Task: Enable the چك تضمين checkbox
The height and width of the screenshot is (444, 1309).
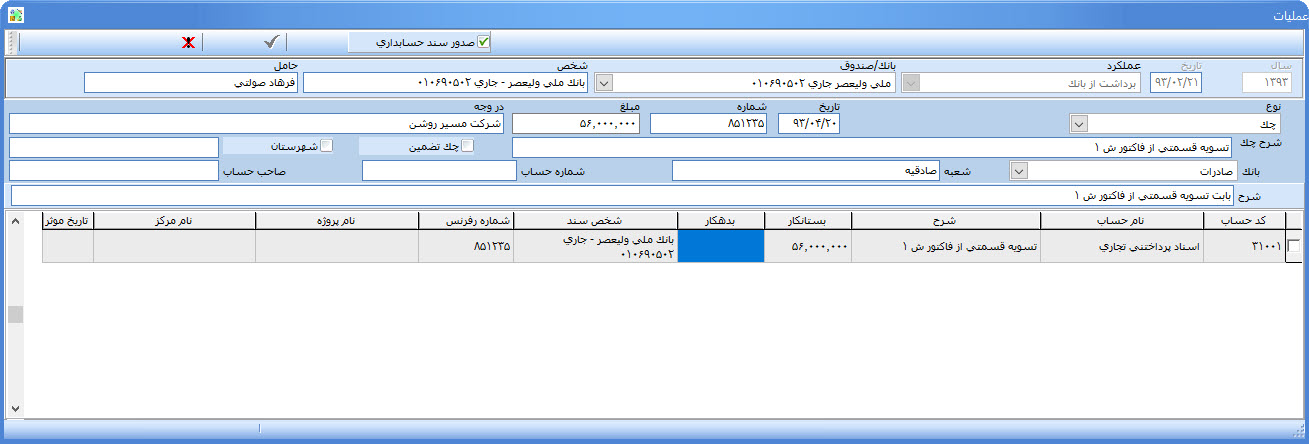Action: tap(467, 146)
